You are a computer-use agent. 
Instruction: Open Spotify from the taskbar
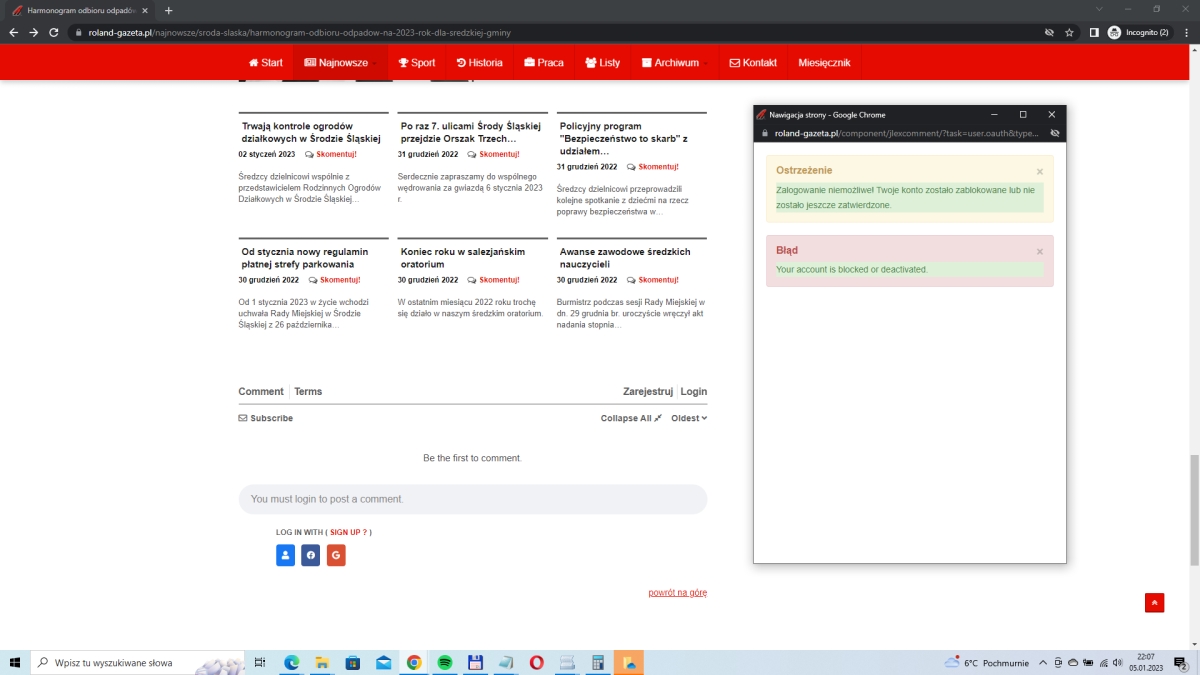coord(445,662)
